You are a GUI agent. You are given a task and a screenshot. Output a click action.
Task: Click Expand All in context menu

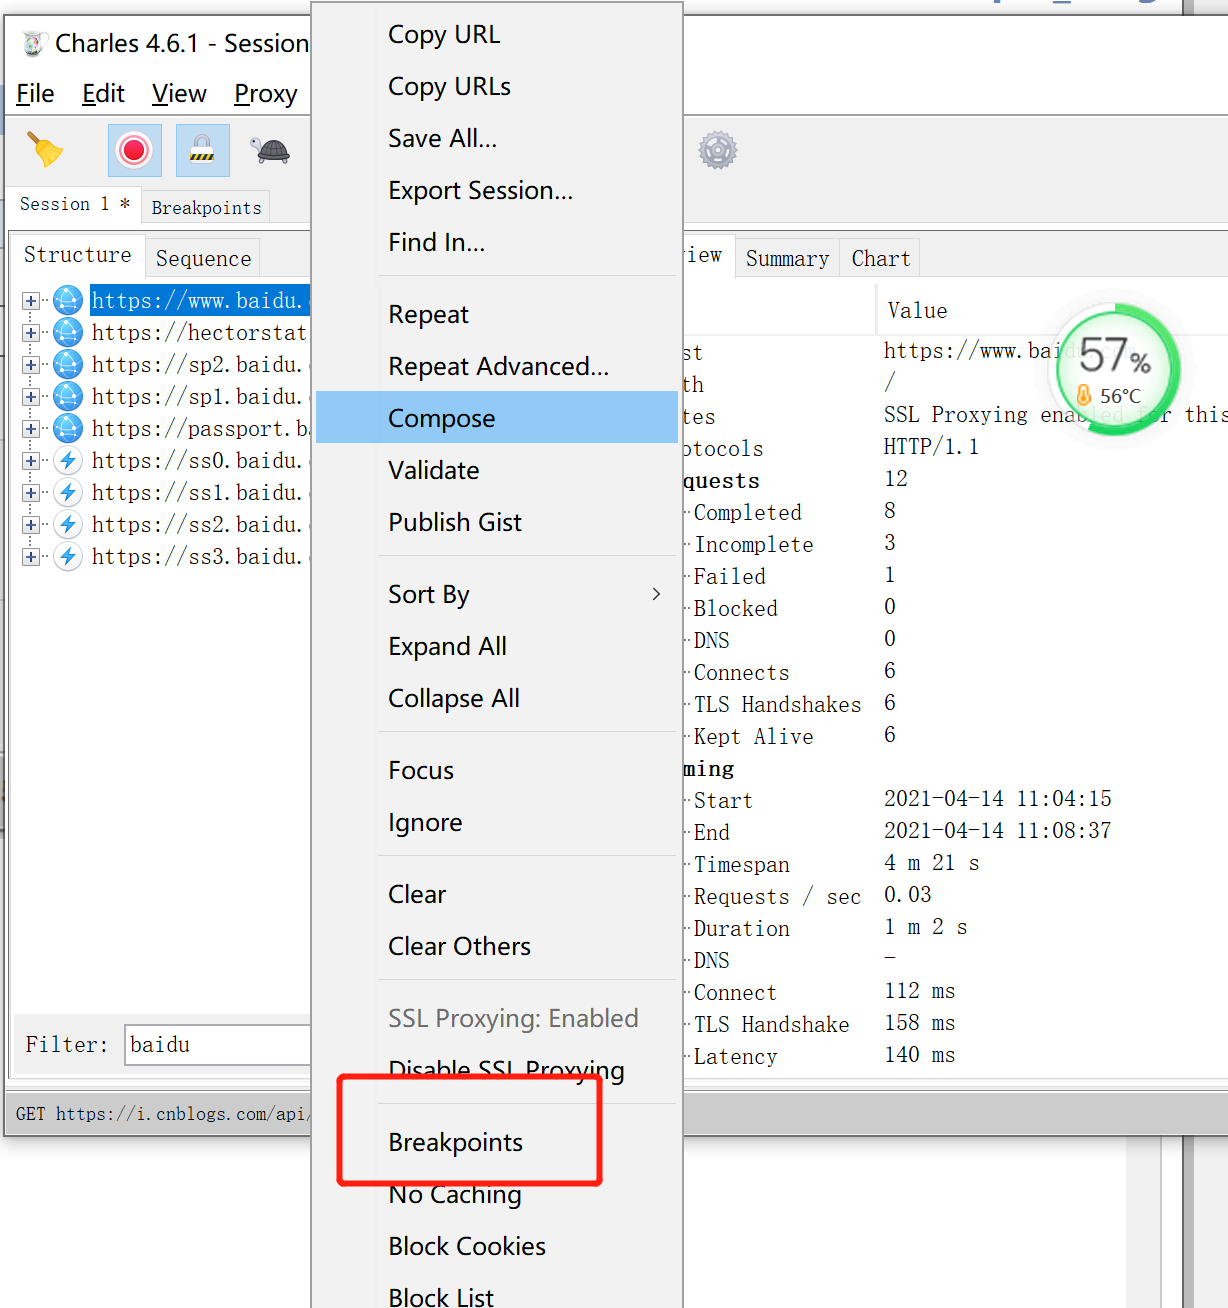coord(496,646)
